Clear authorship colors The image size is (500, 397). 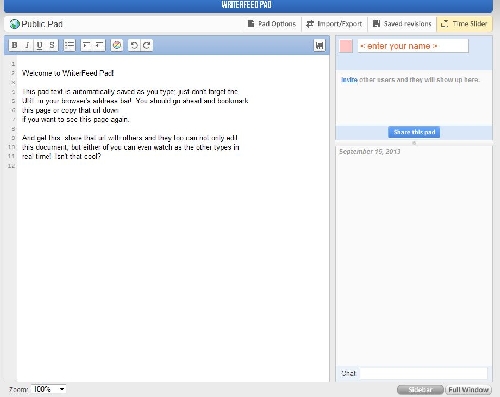117,45
